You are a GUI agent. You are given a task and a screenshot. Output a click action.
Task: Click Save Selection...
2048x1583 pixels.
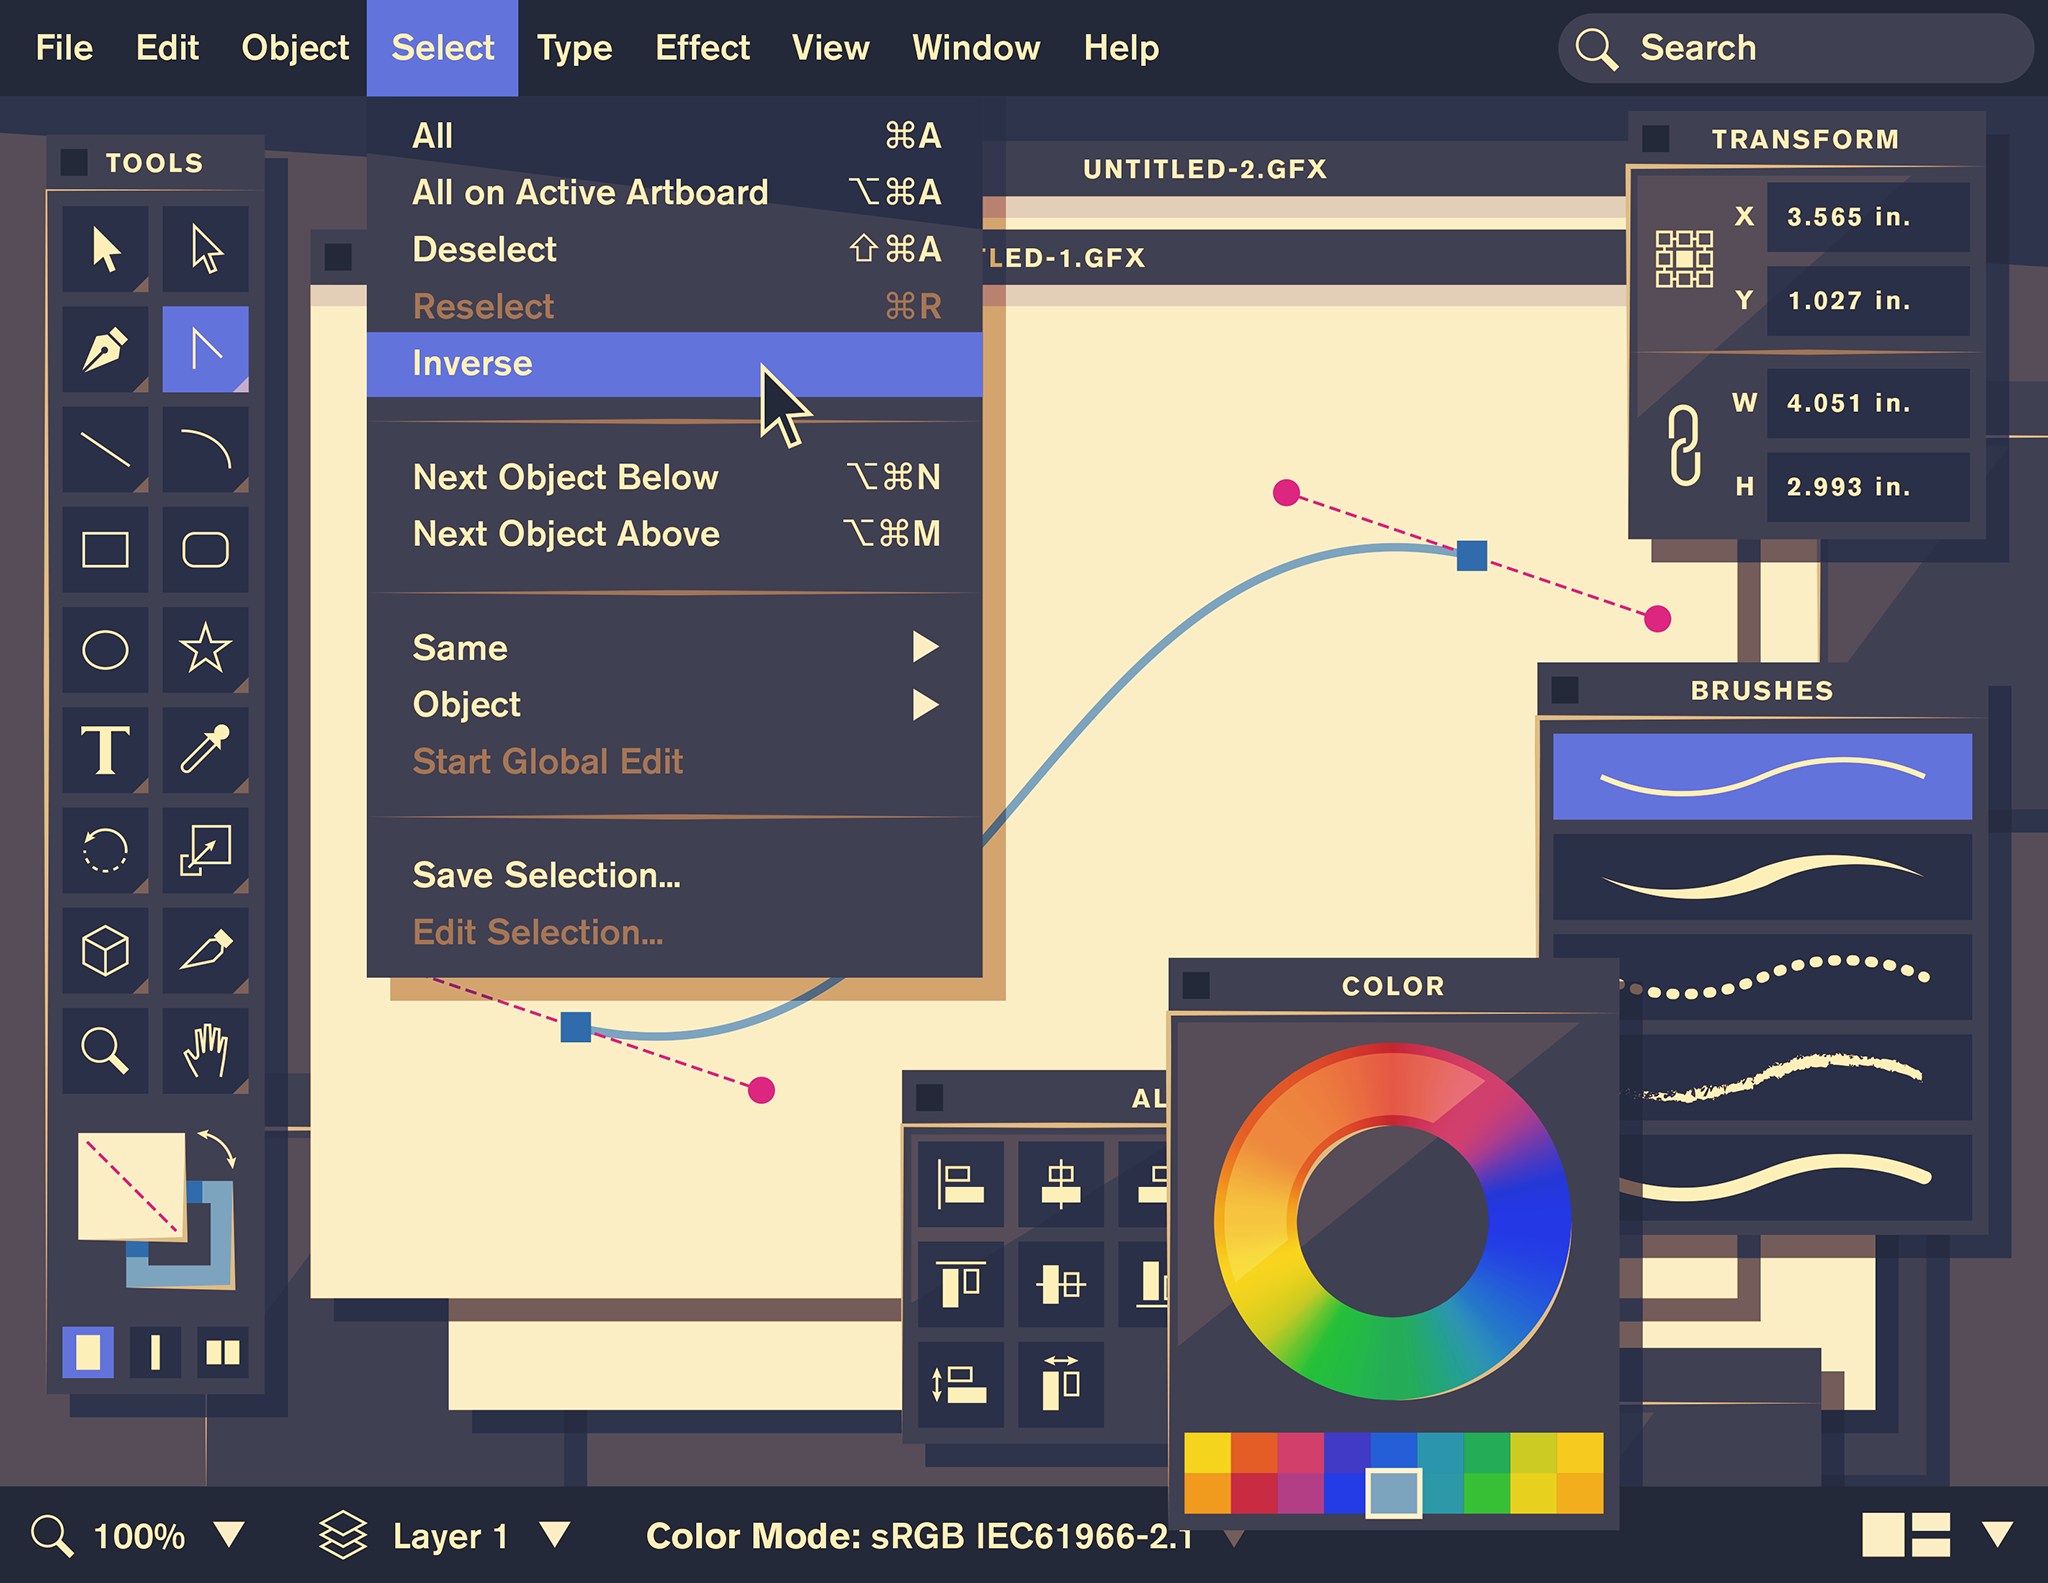546,876
